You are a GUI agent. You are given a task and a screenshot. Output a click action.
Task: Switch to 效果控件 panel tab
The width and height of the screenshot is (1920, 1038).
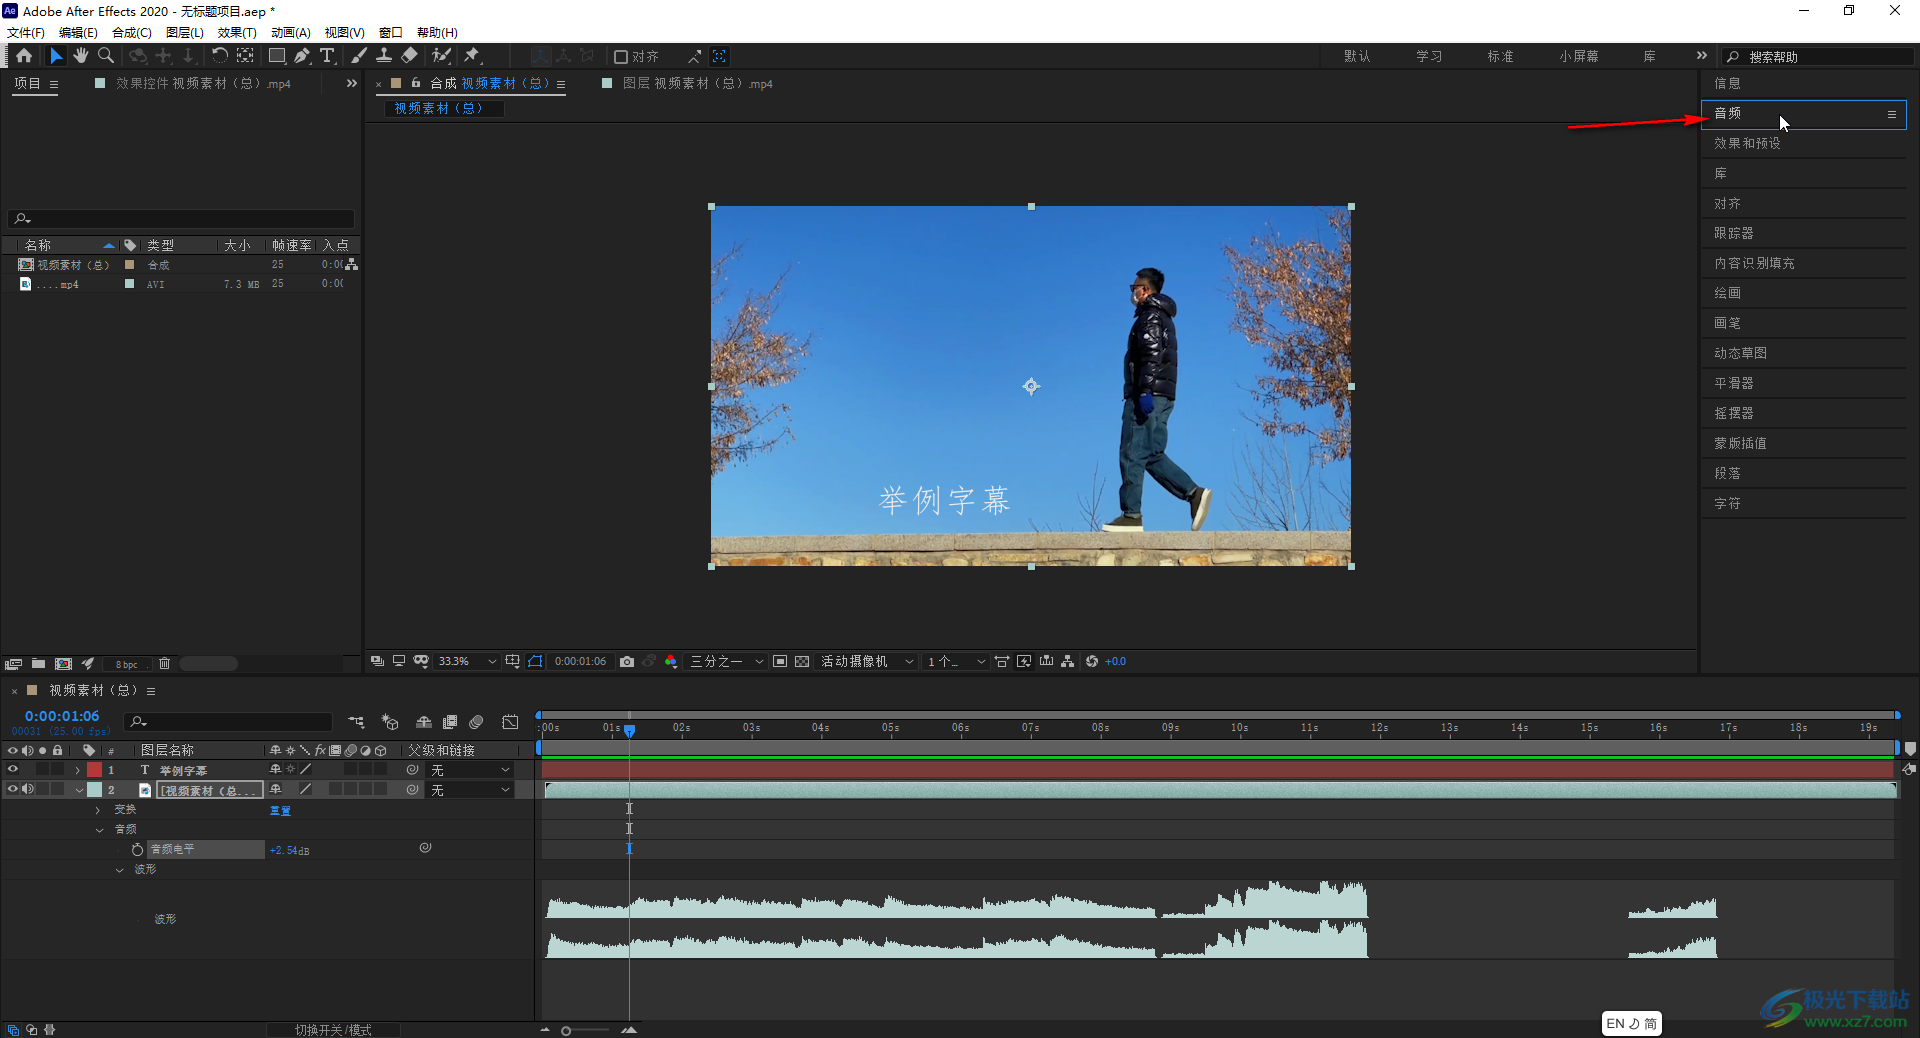pos(203,84)
